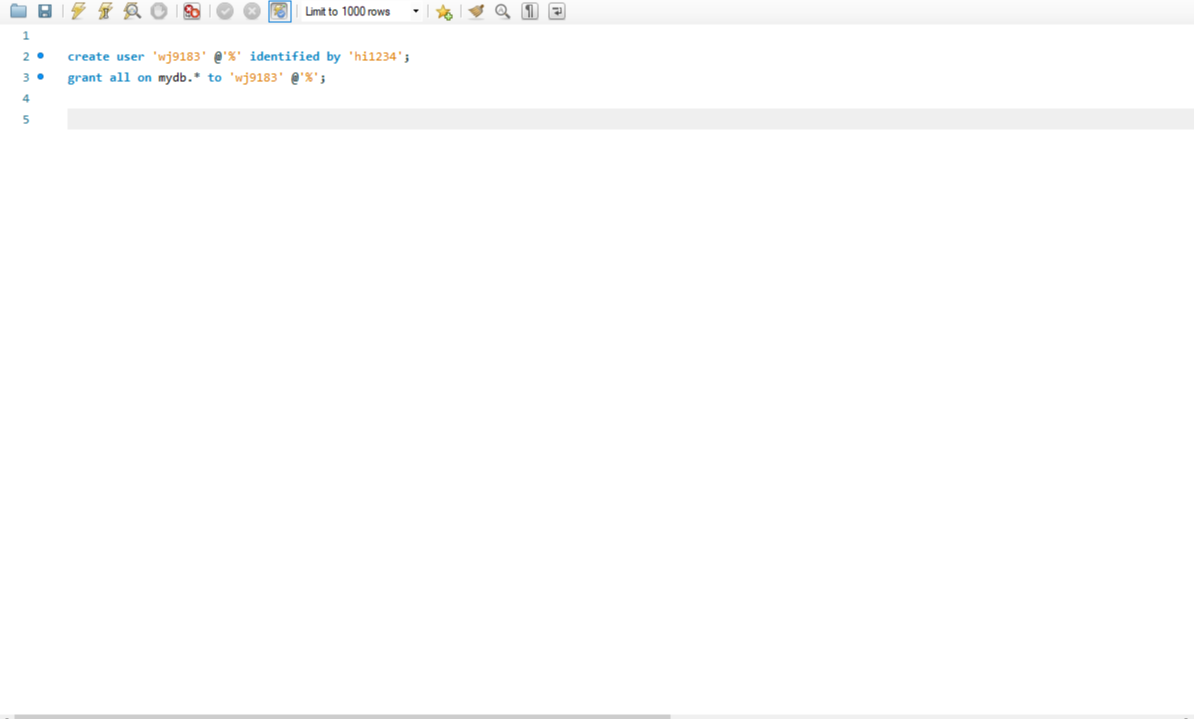Open find panel magnifier icon

click(x=503, y=11)
